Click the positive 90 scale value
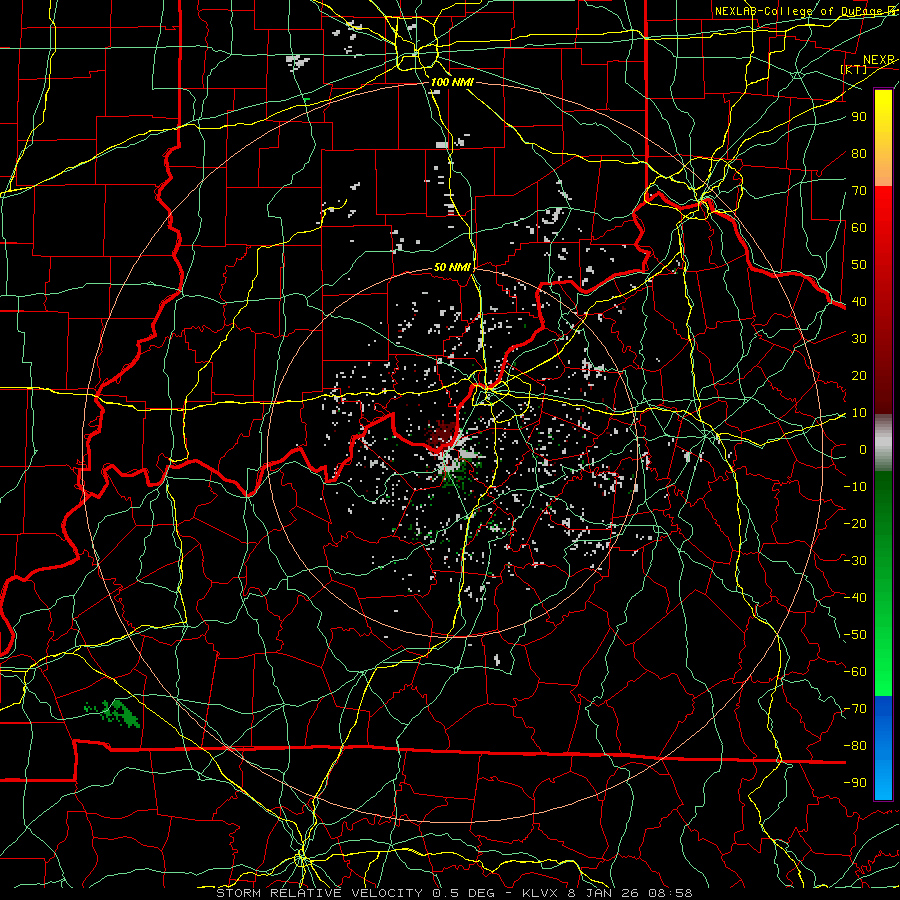The height and width of the screenshot is (900, 900). (859, 117)
